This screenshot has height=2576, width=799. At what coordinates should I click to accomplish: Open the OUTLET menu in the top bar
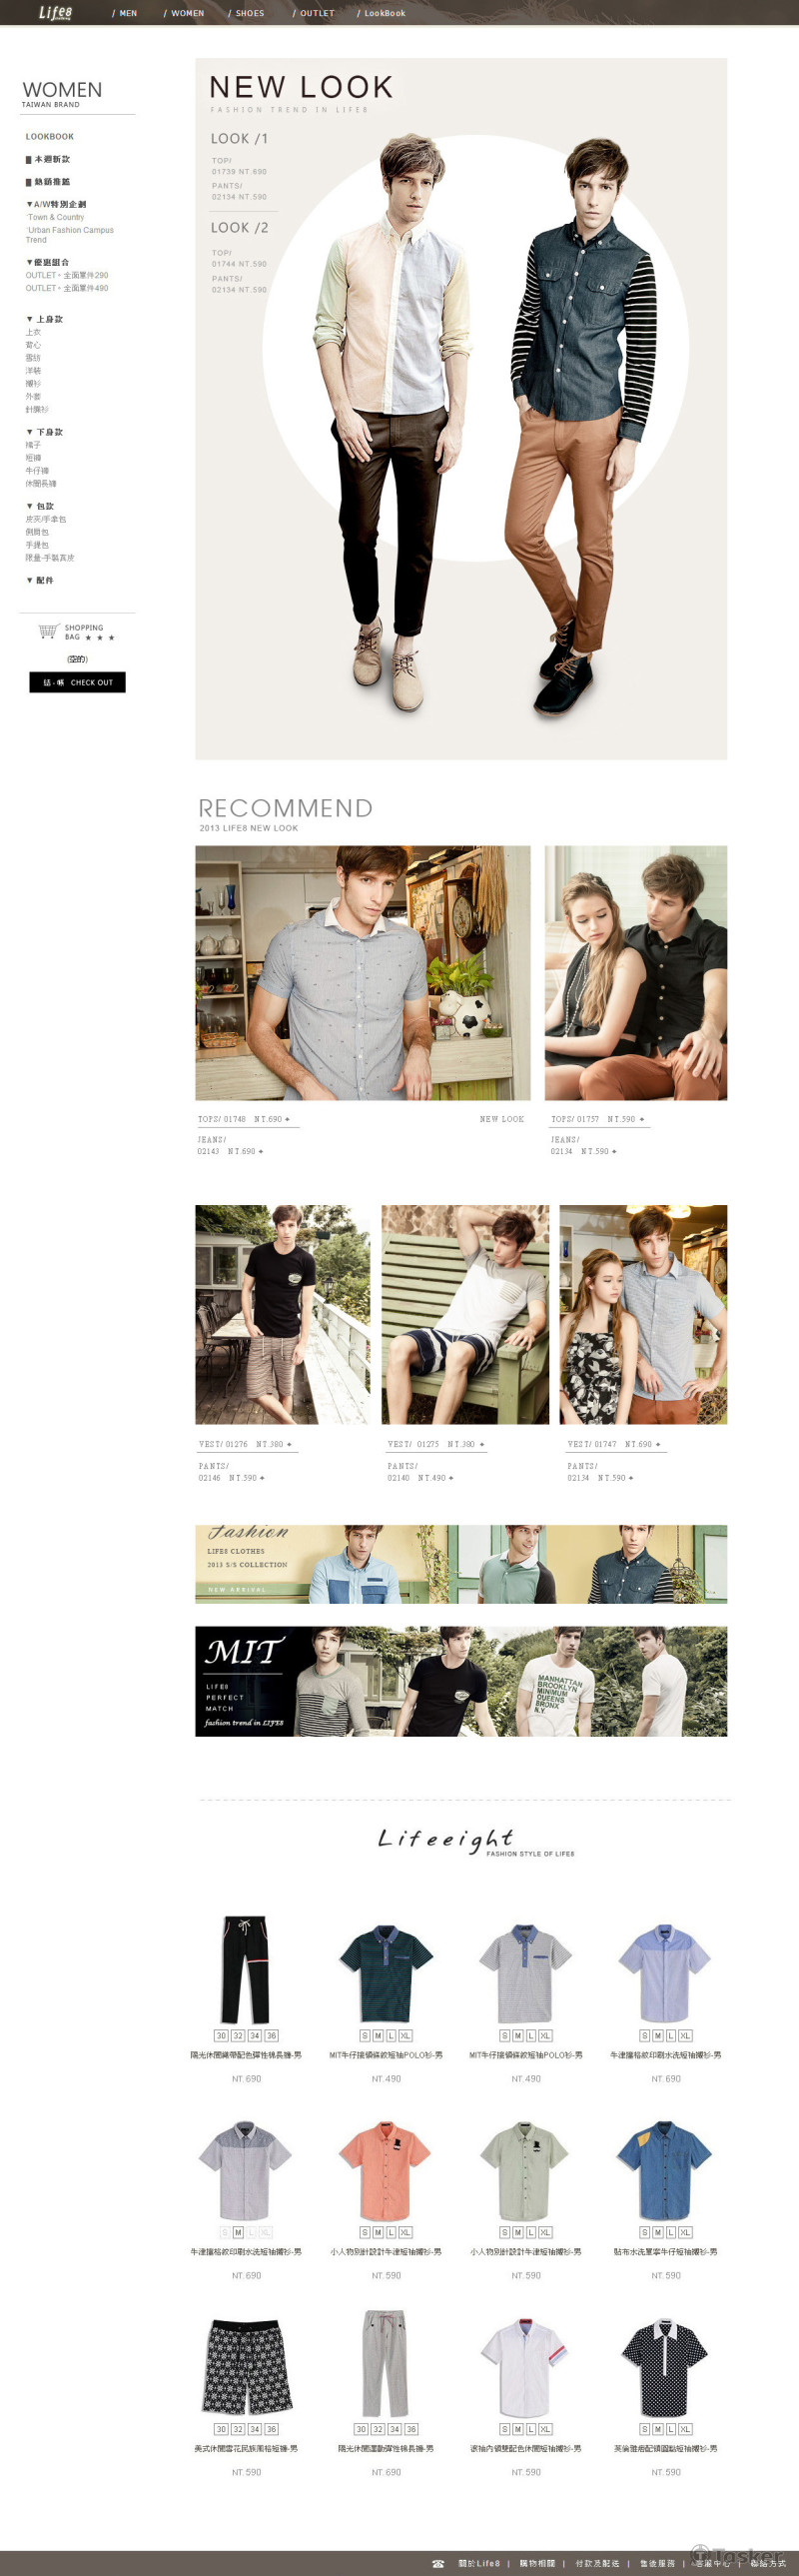coord(314,13)
